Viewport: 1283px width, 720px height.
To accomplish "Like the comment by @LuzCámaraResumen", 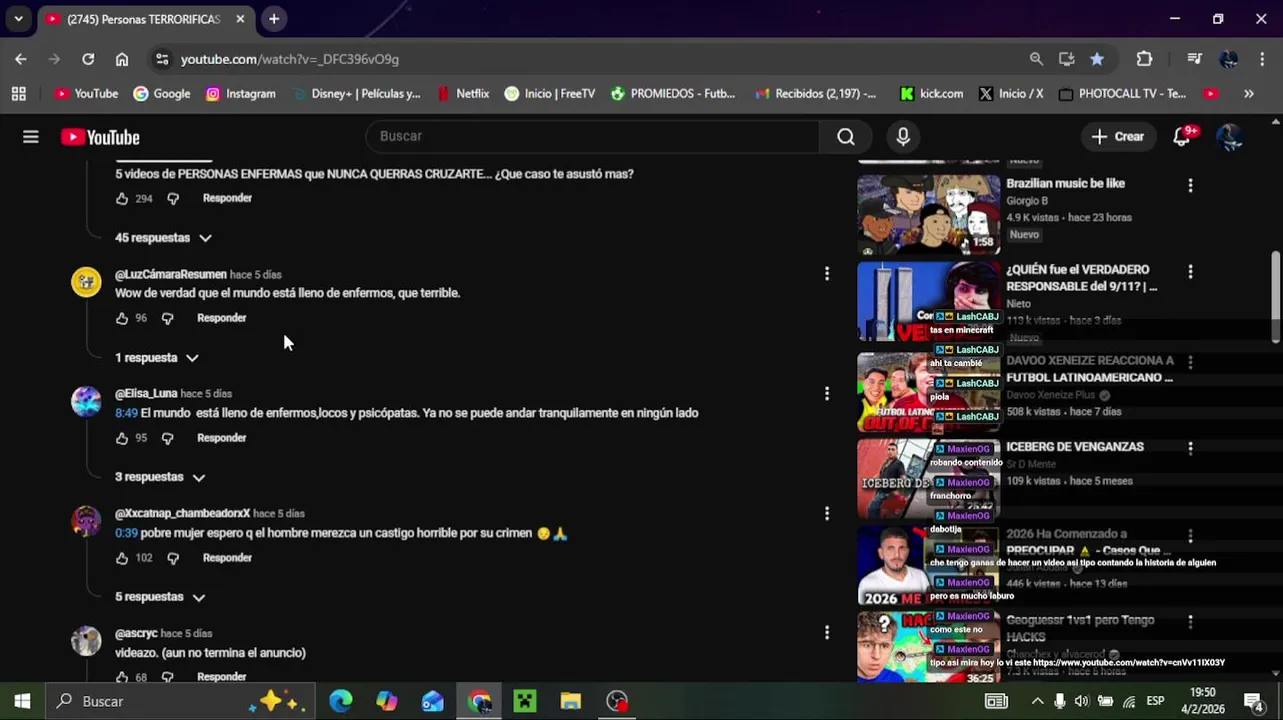I will 122,318.
